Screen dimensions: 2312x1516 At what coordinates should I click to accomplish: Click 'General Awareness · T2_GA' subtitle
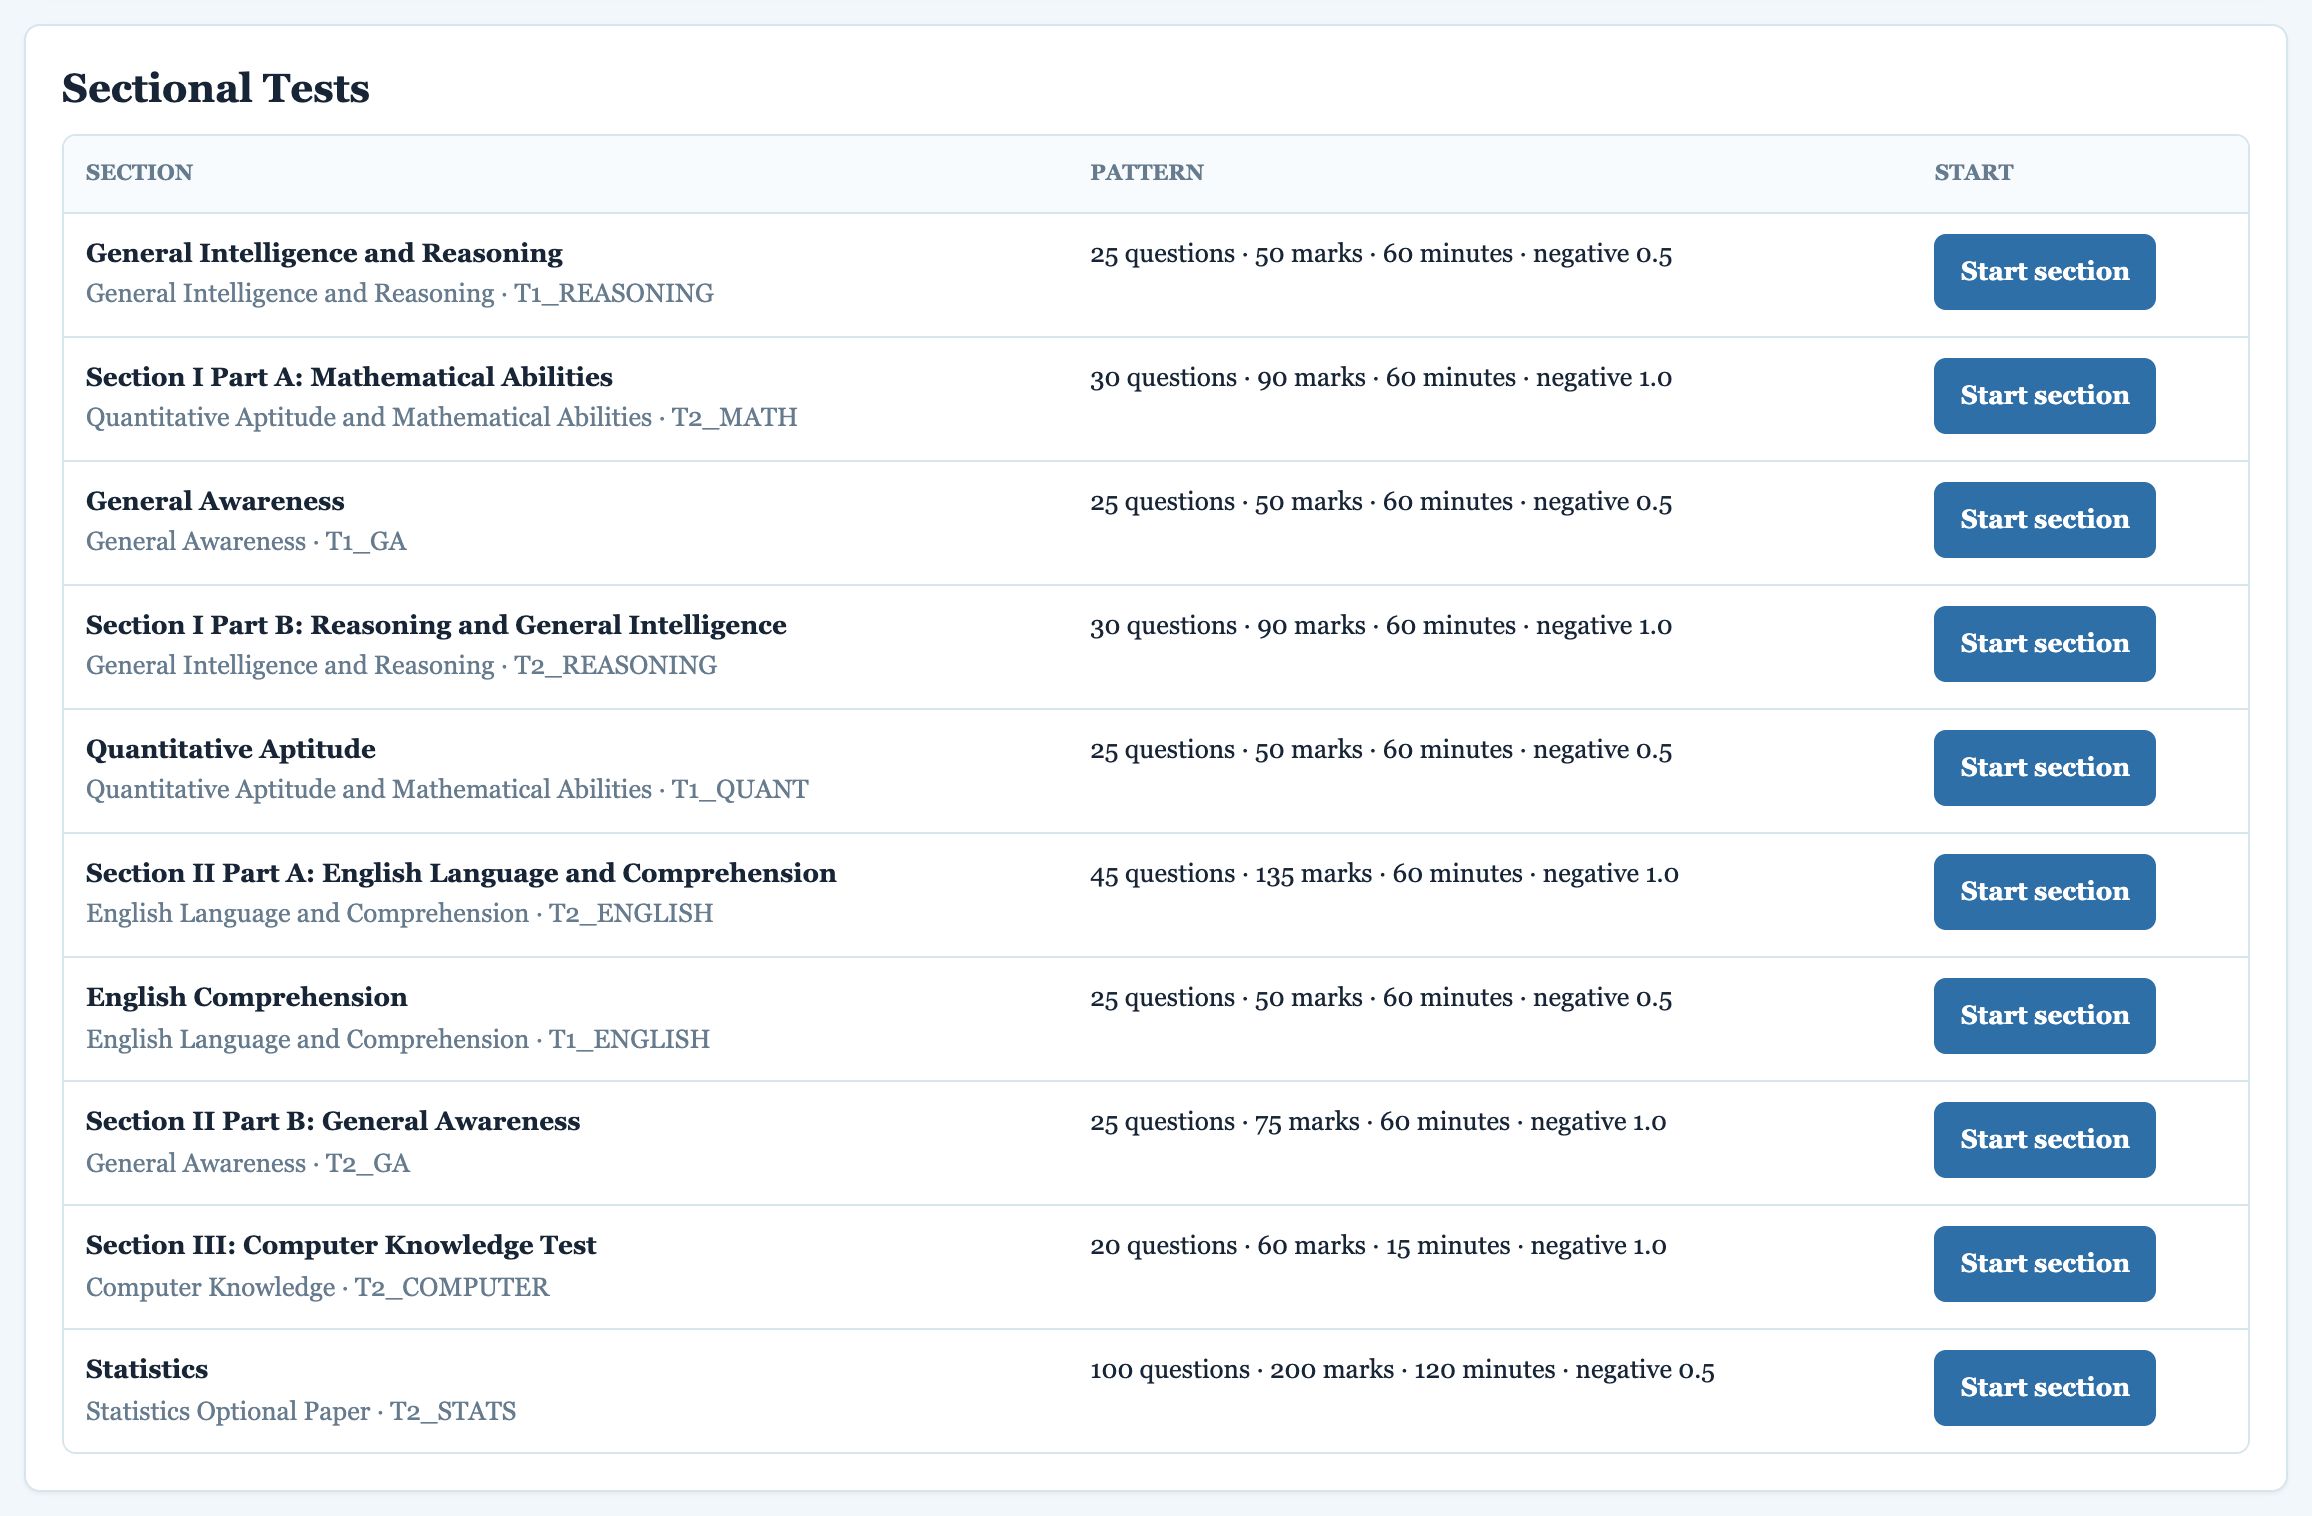248,1163
